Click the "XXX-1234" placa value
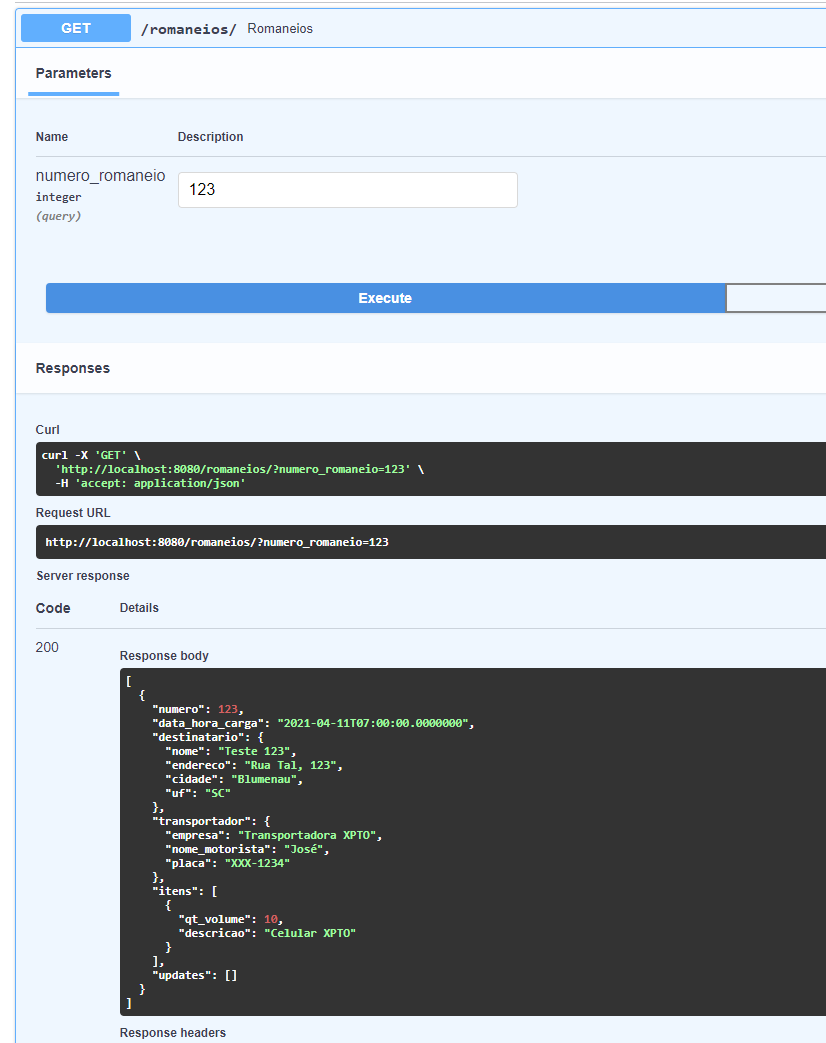This screenshot has height=1043, width=826. click(257, 863)
